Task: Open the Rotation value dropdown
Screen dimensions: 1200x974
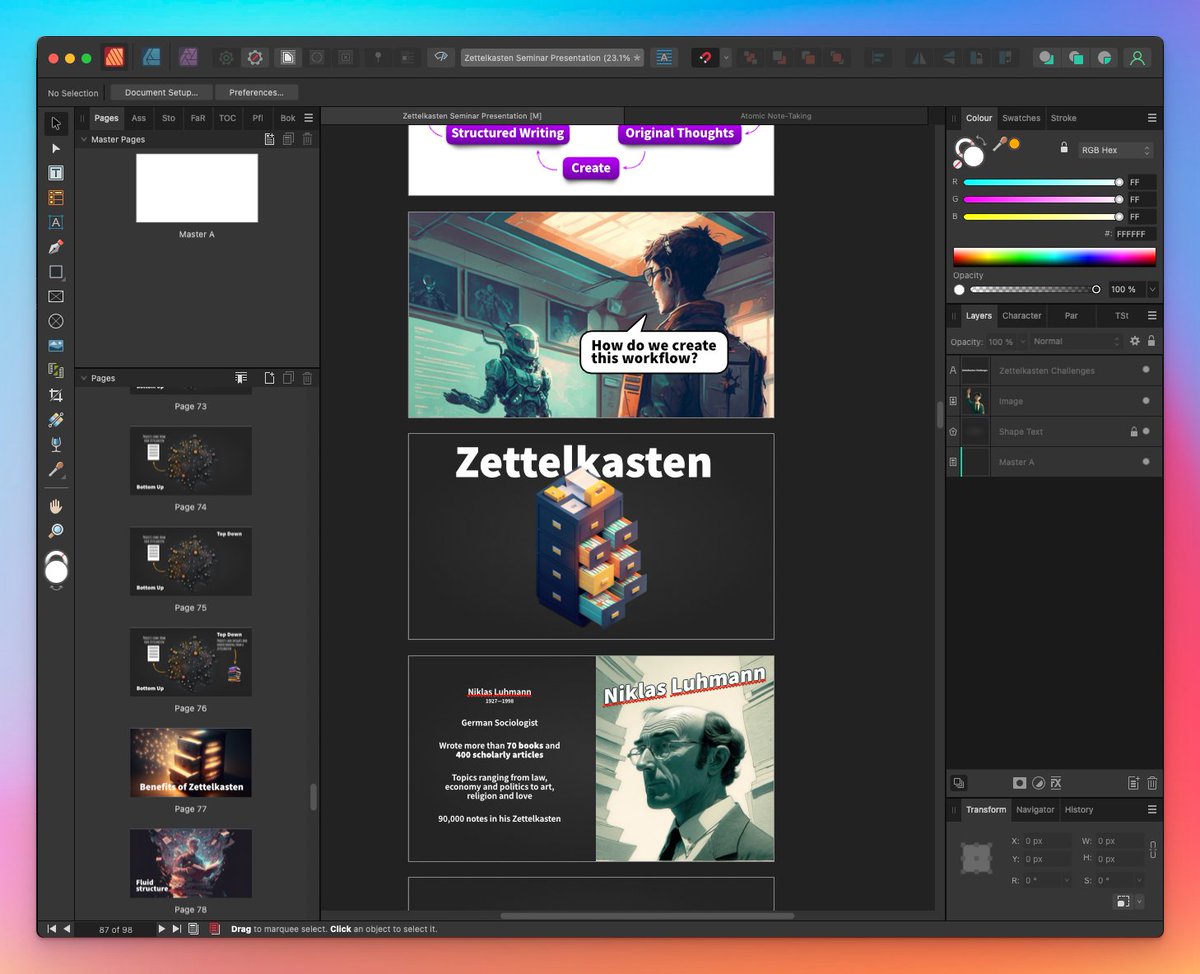Action: coord(1067,880)
